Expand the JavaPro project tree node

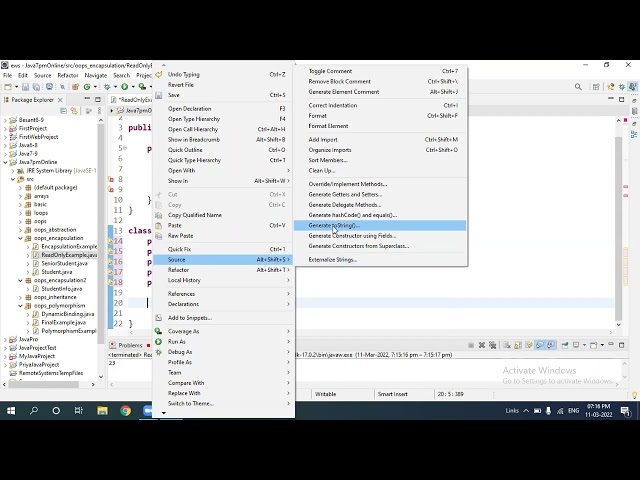4,339
